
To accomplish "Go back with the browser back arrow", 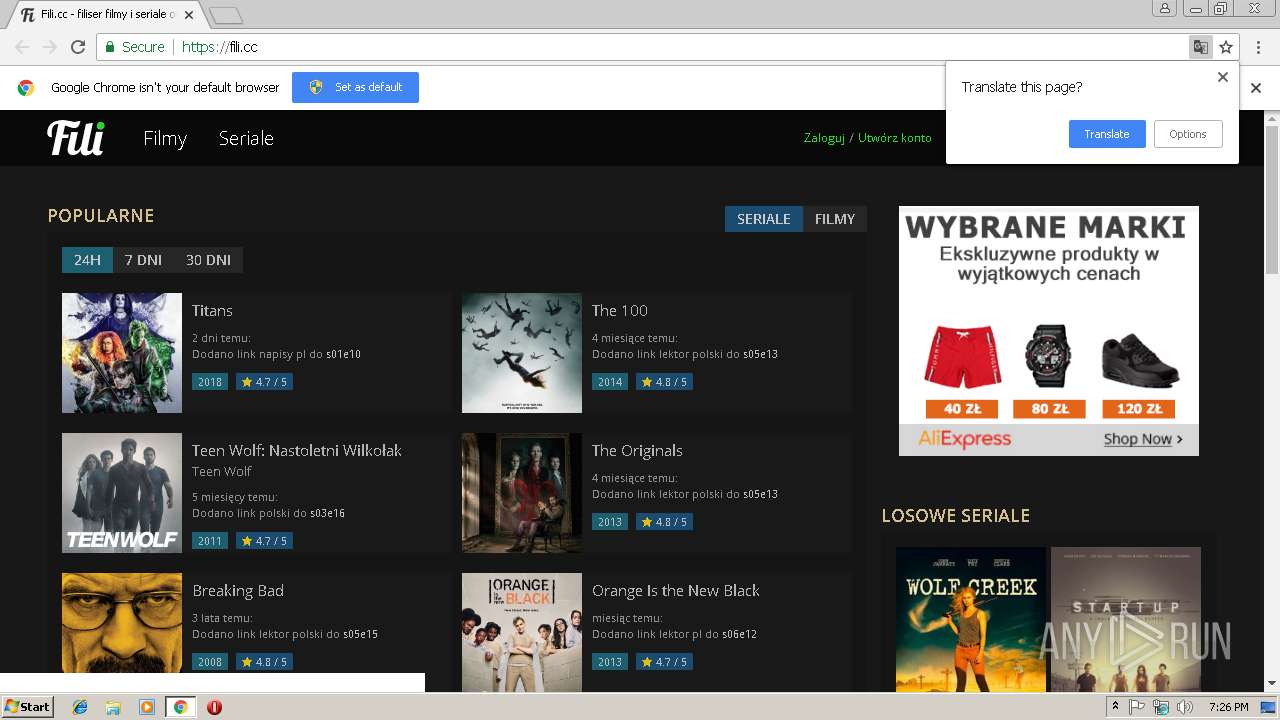I will tap(22, 47).
